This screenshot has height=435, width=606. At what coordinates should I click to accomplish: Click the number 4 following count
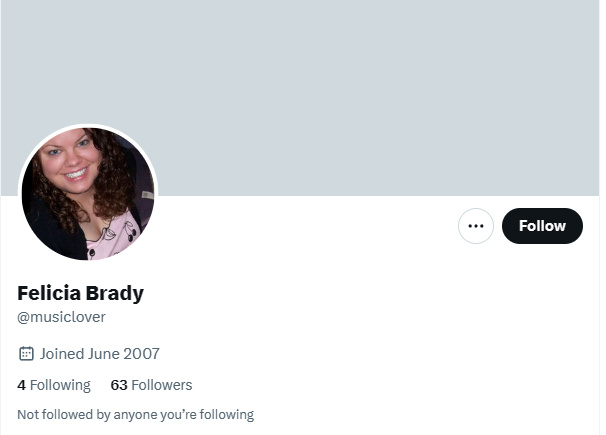(21, 385)
